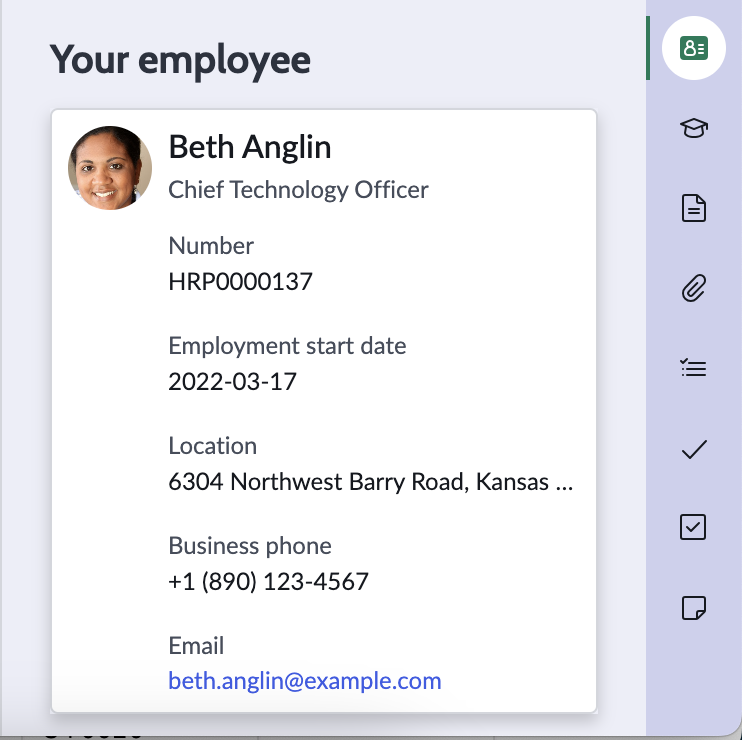
Task: Click the employee number HRP0000137
Action: point(240,282)
